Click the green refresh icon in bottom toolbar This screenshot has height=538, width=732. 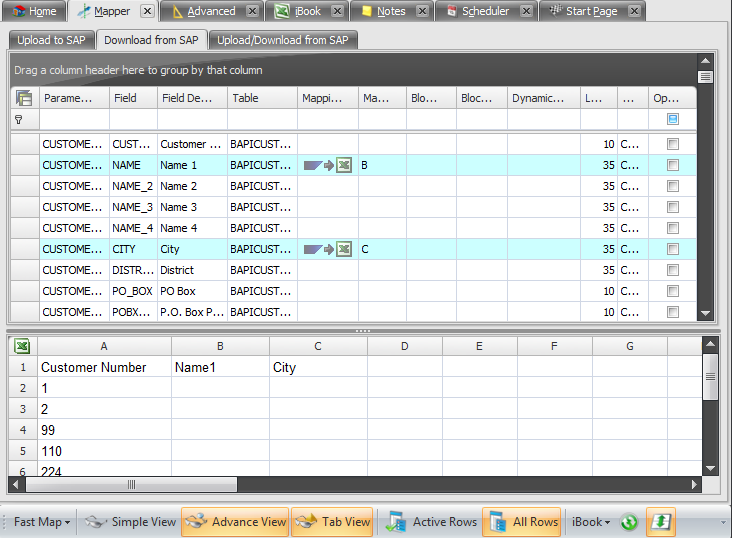pos(629,522)
